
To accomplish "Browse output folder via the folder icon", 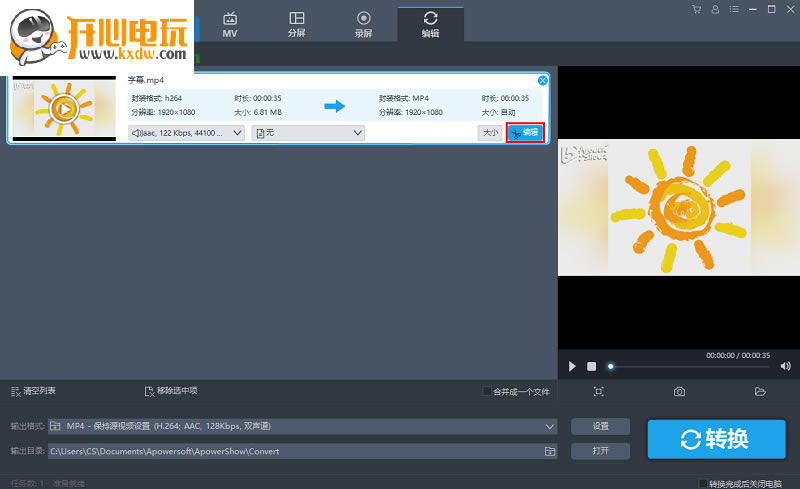I will 549,451.
